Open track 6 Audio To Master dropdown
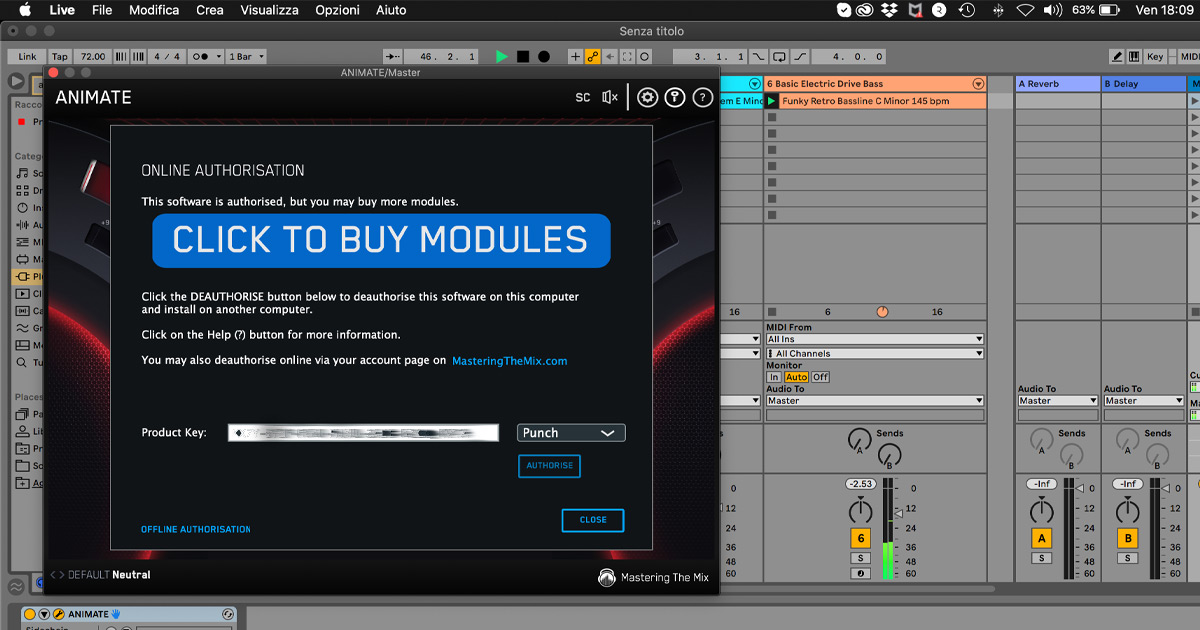This screenshot has width=1200, height=630. tap(875, 401)
